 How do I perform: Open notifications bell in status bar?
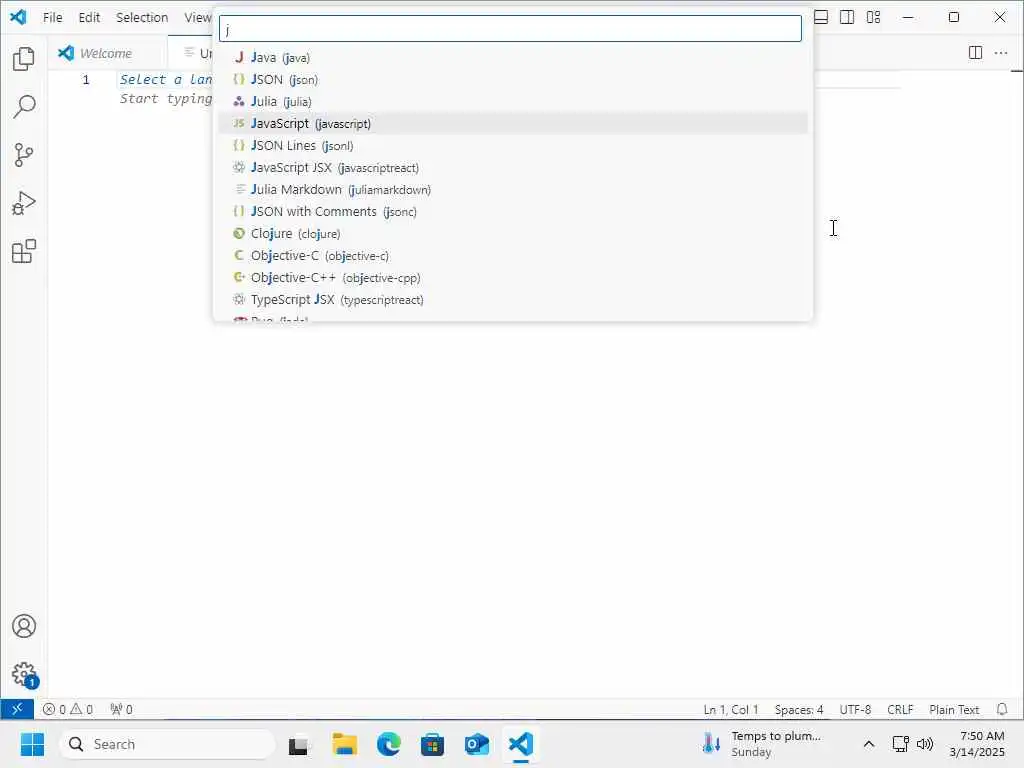click(1002, 709)
